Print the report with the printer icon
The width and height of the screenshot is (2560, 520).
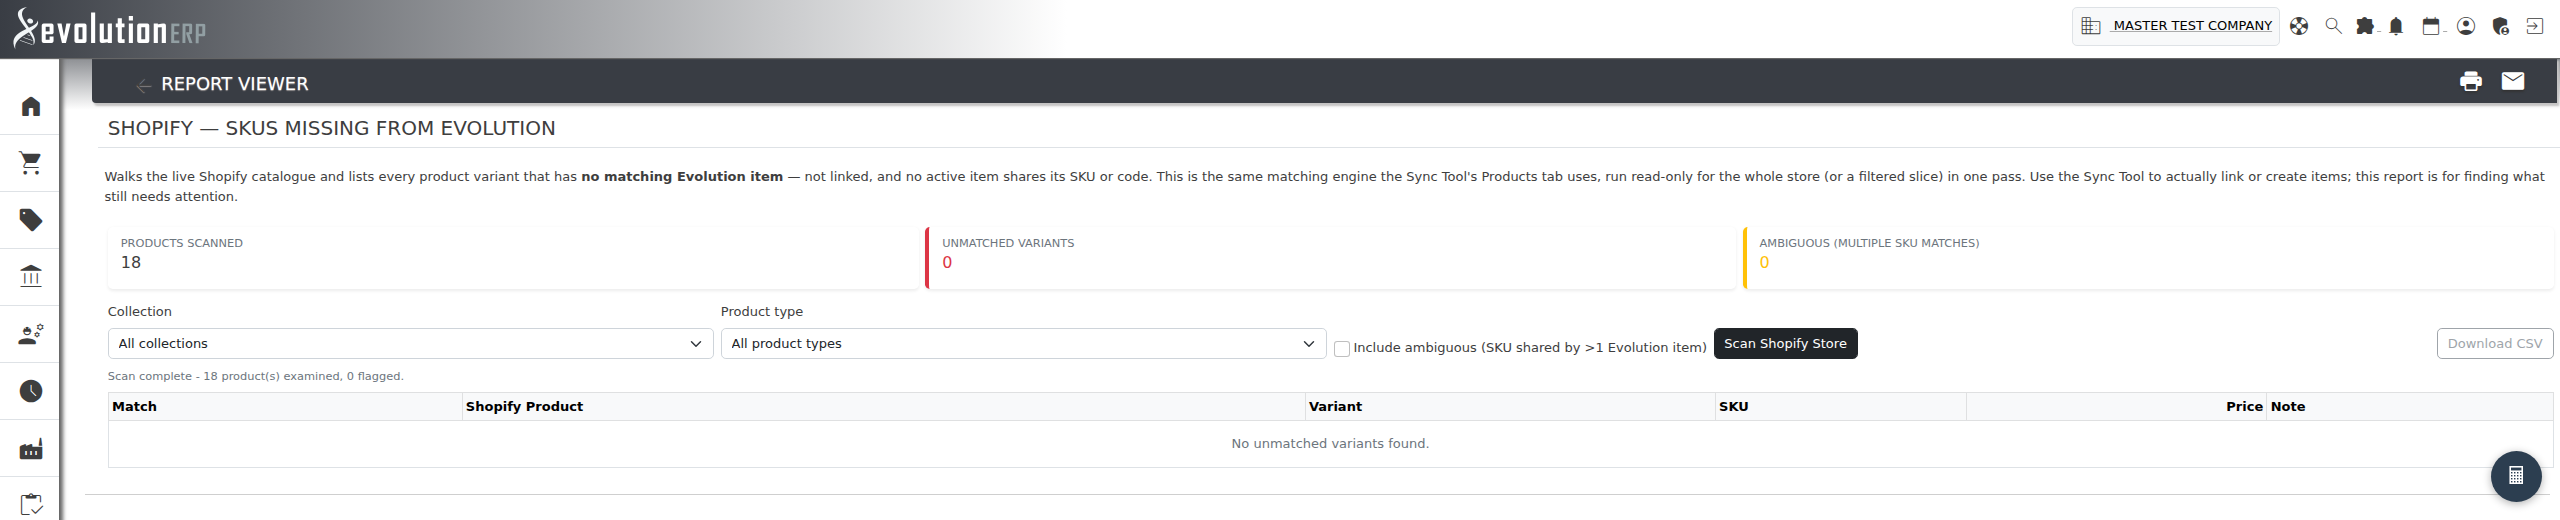click(x=2470, y=82)
